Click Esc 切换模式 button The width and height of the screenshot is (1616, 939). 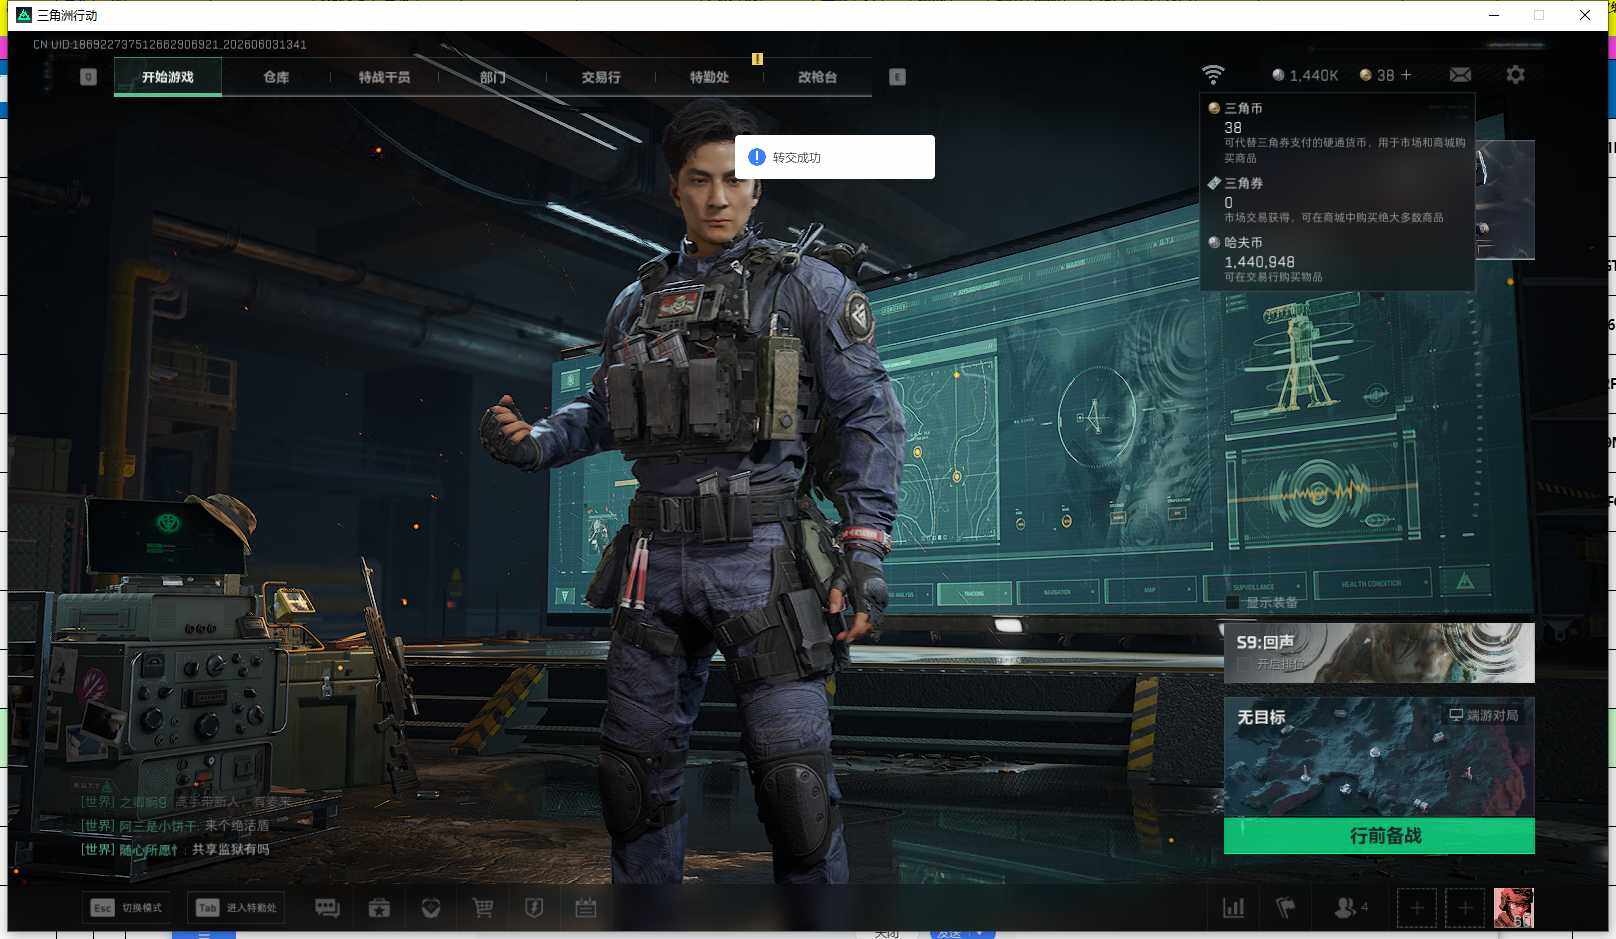[127, 908]
